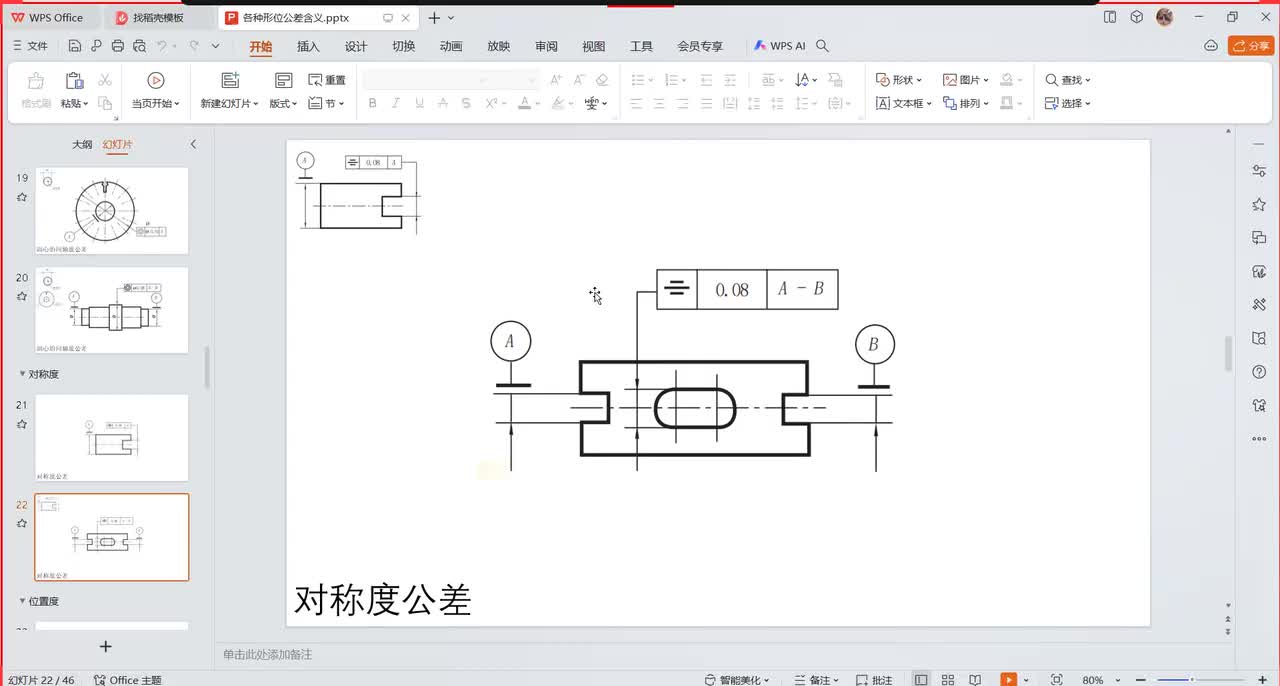Switch to the 审阅 ribbon tab
This screenshot has height=686, width=1280.
point(546,46)
